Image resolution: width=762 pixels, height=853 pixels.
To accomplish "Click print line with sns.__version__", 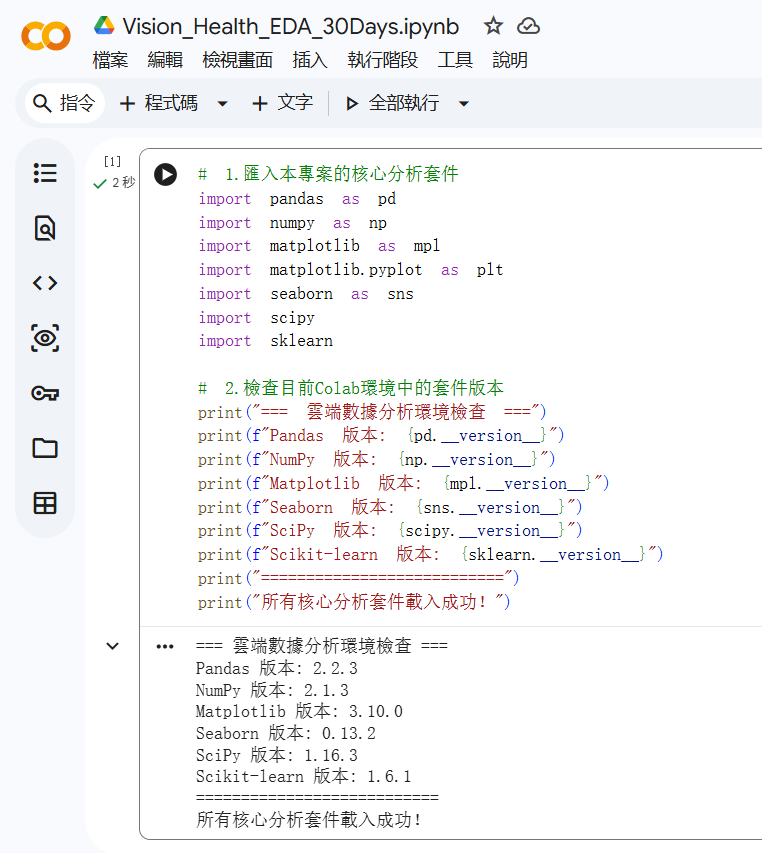I will [390, 508].
